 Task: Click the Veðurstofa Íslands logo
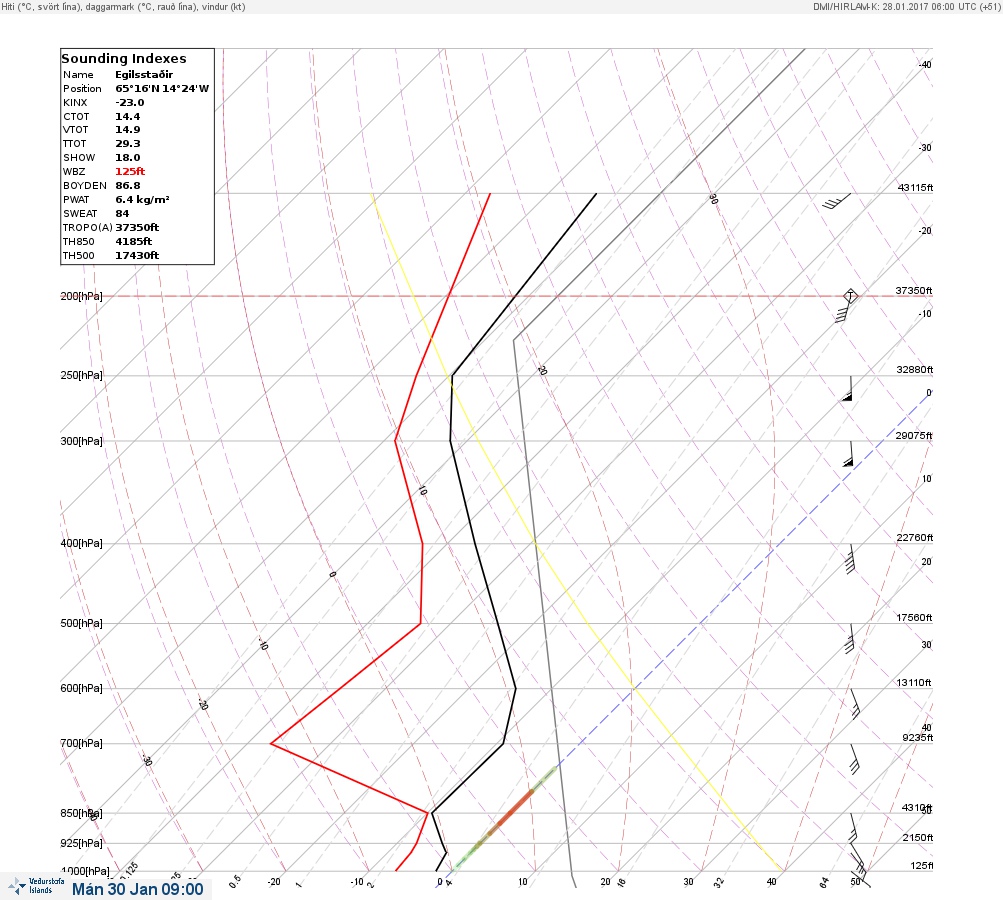point(36,886)
